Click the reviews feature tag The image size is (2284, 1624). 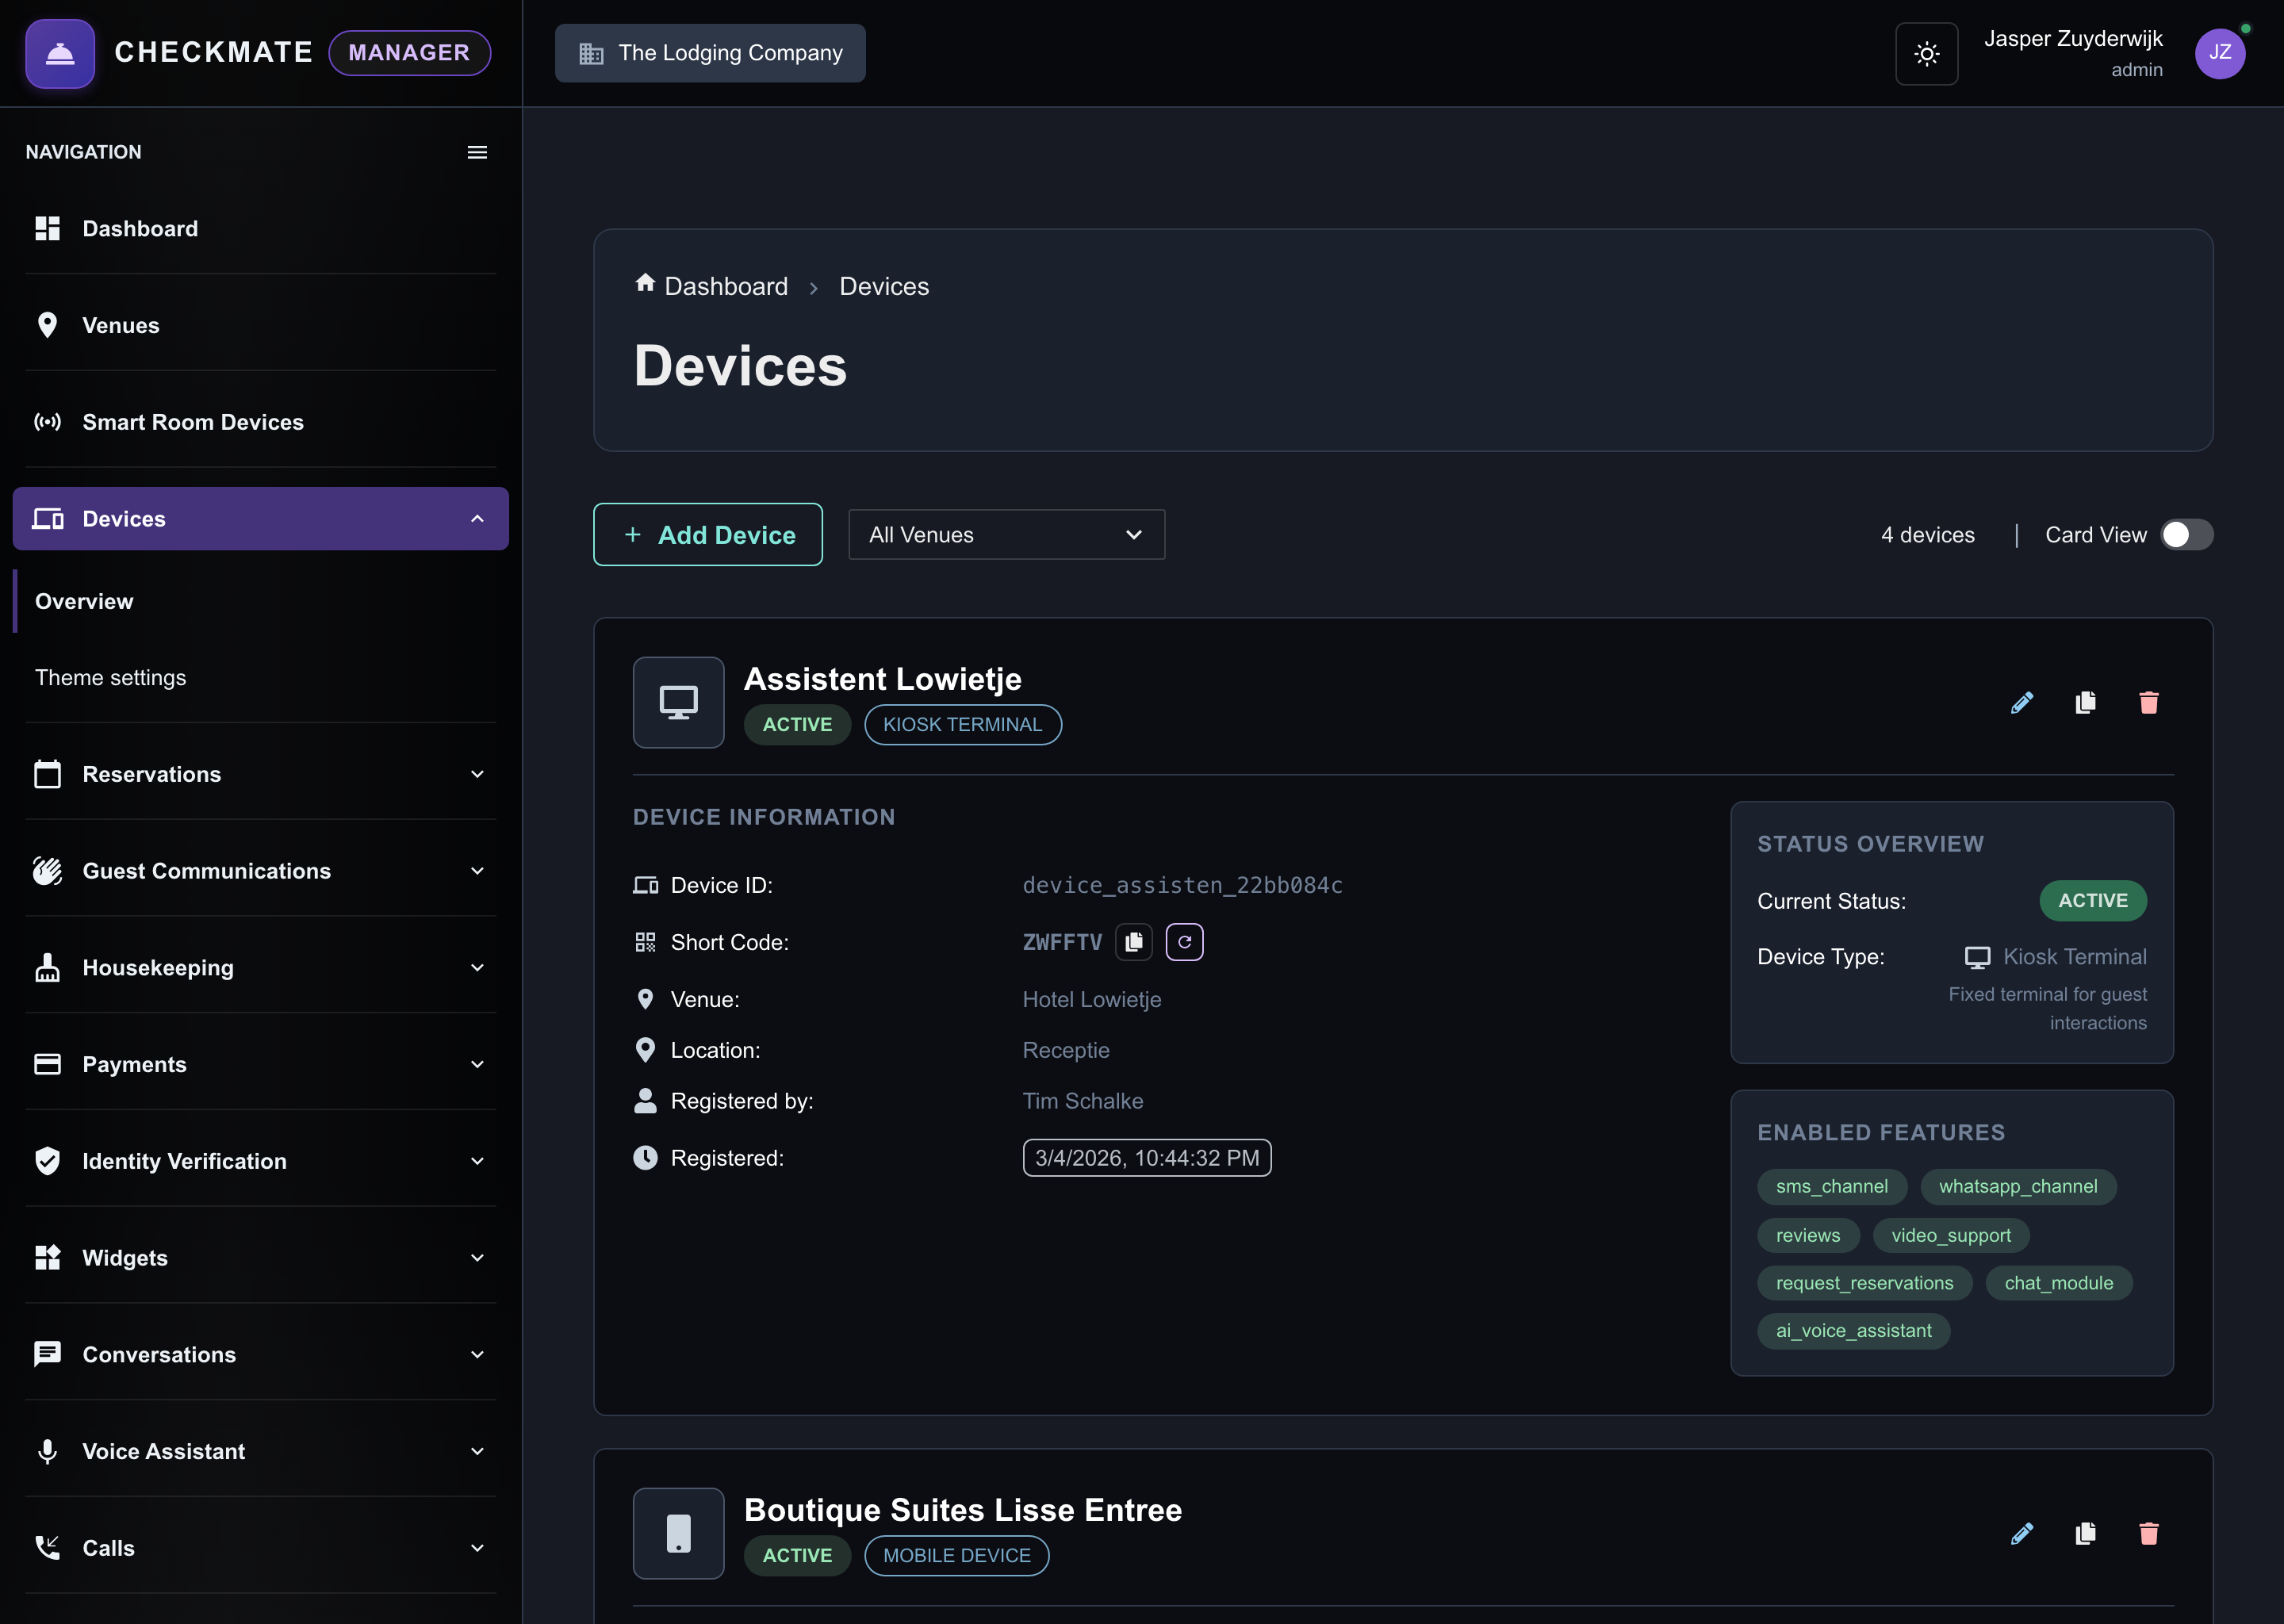(1807, 1235)
